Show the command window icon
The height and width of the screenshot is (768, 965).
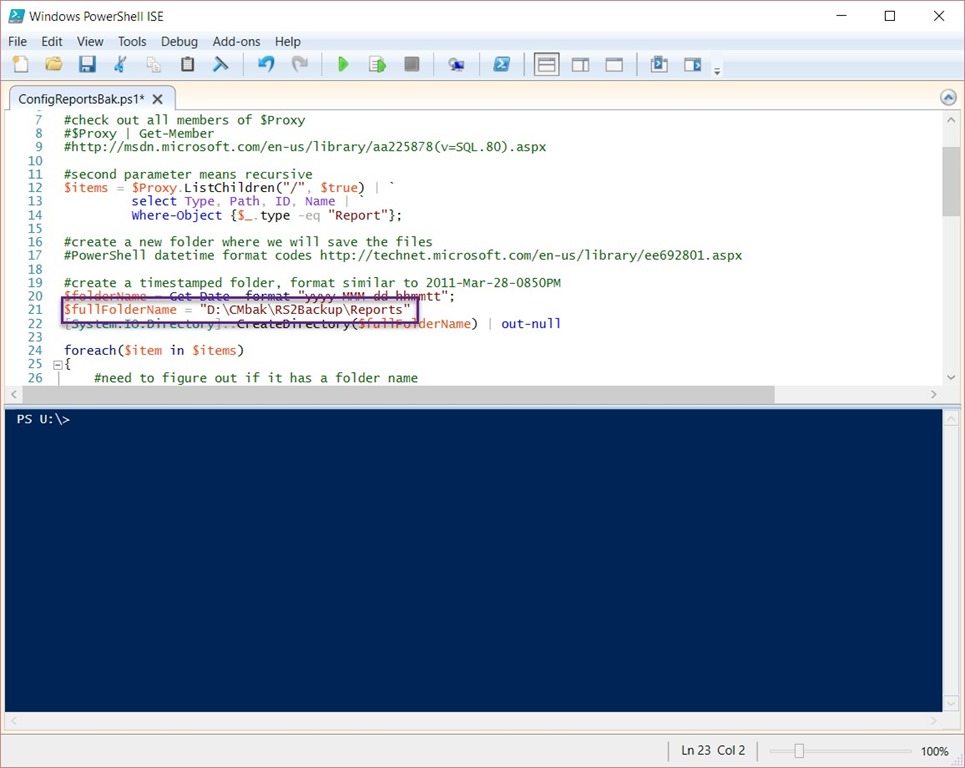[x=659, y=64]
